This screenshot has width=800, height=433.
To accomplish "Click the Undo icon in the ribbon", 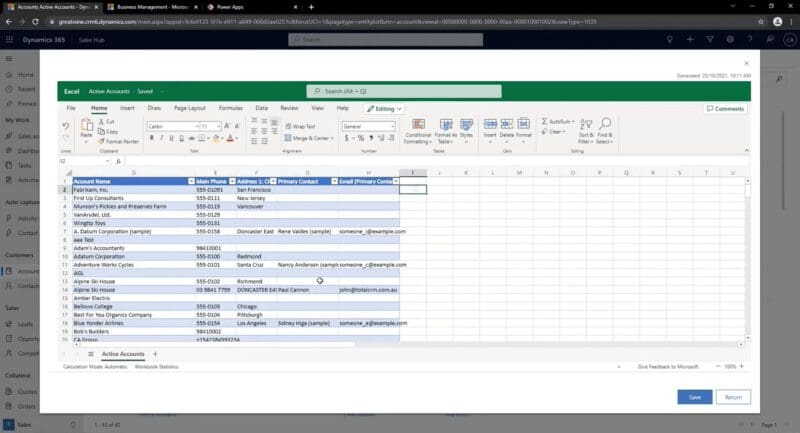I will (66, 125).
